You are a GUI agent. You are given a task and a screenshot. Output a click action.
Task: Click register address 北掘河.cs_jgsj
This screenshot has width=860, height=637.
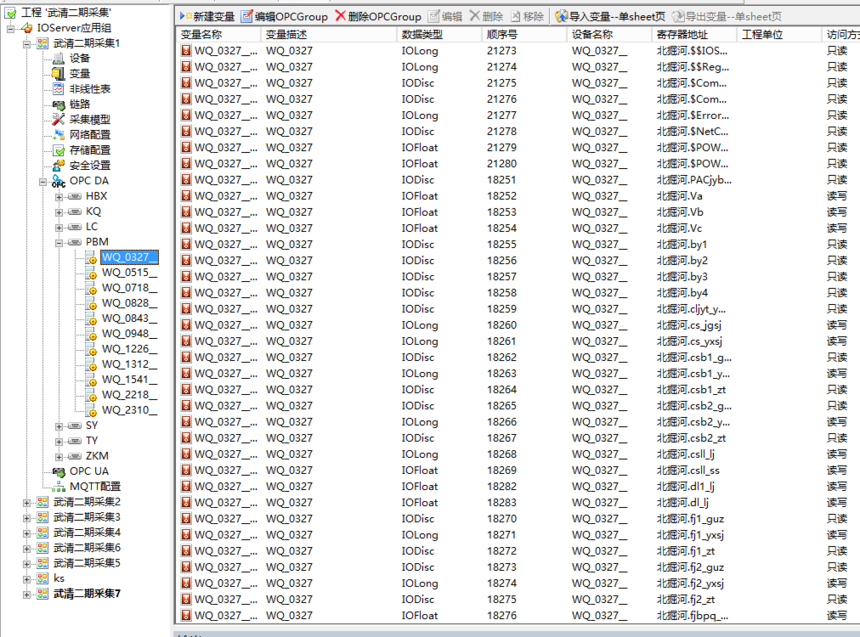click(689, 325)
